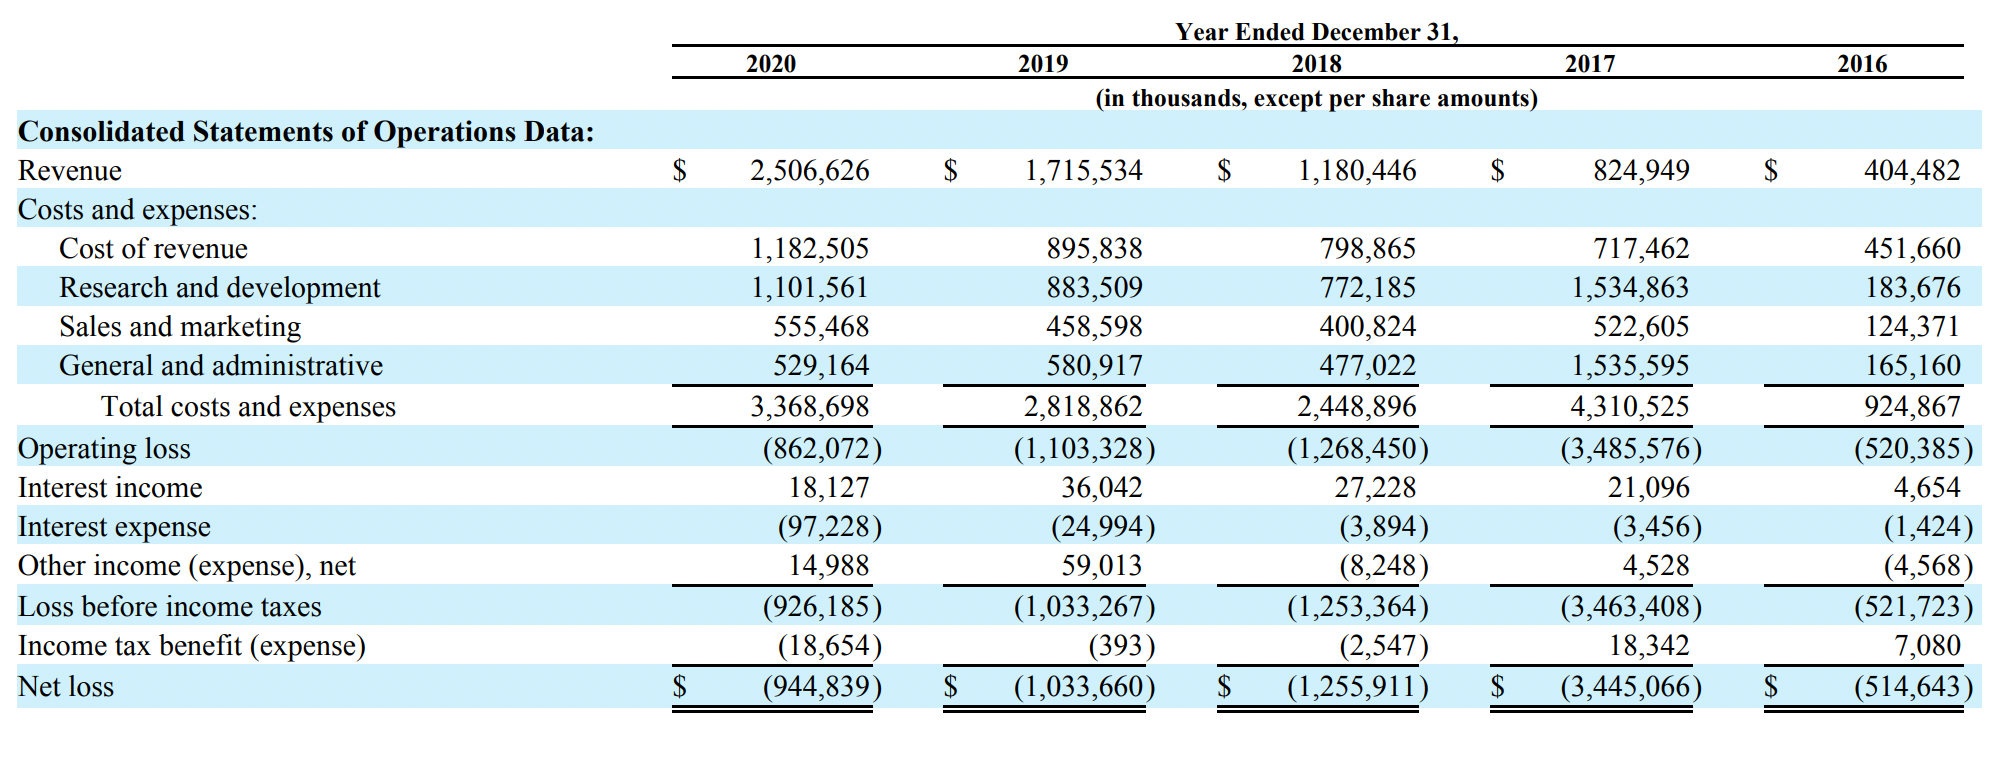Click the 2019 revenue figure 1,715,534
Viewport: 2000px width, 760px height.
(x=1083, y=170)
